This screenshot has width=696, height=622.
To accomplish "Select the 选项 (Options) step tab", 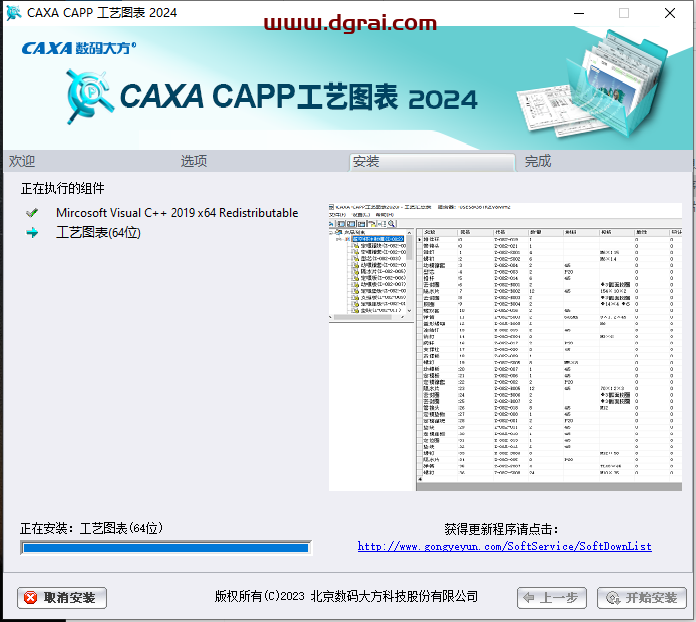I will (194, 161).
